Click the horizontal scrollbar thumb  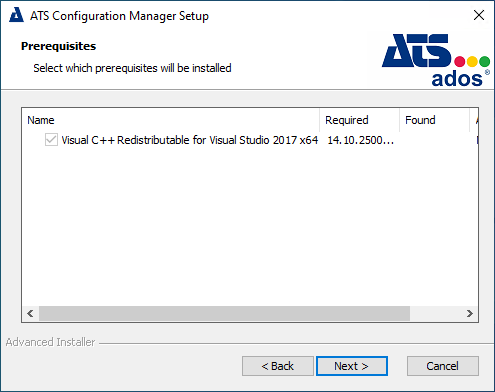[224, 314]
